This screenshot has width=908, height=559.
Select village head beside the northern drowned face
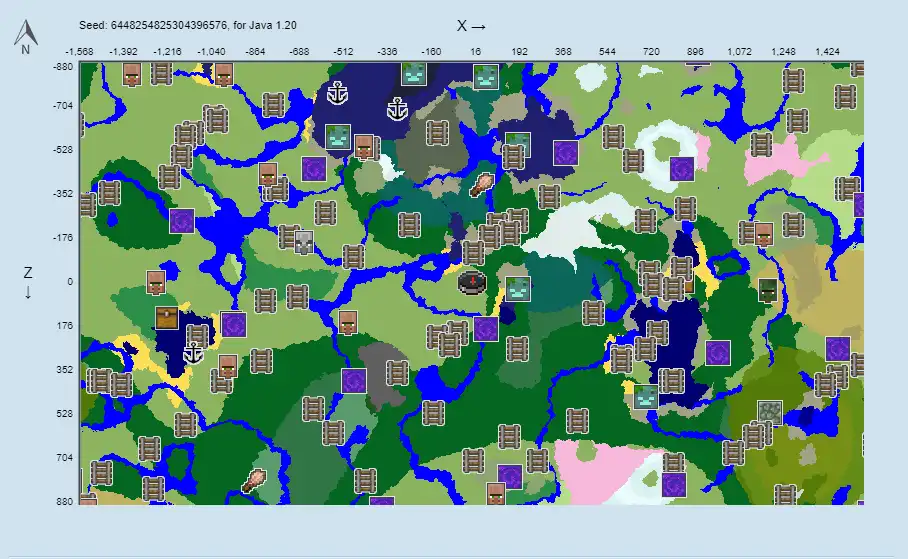(364, 147)
